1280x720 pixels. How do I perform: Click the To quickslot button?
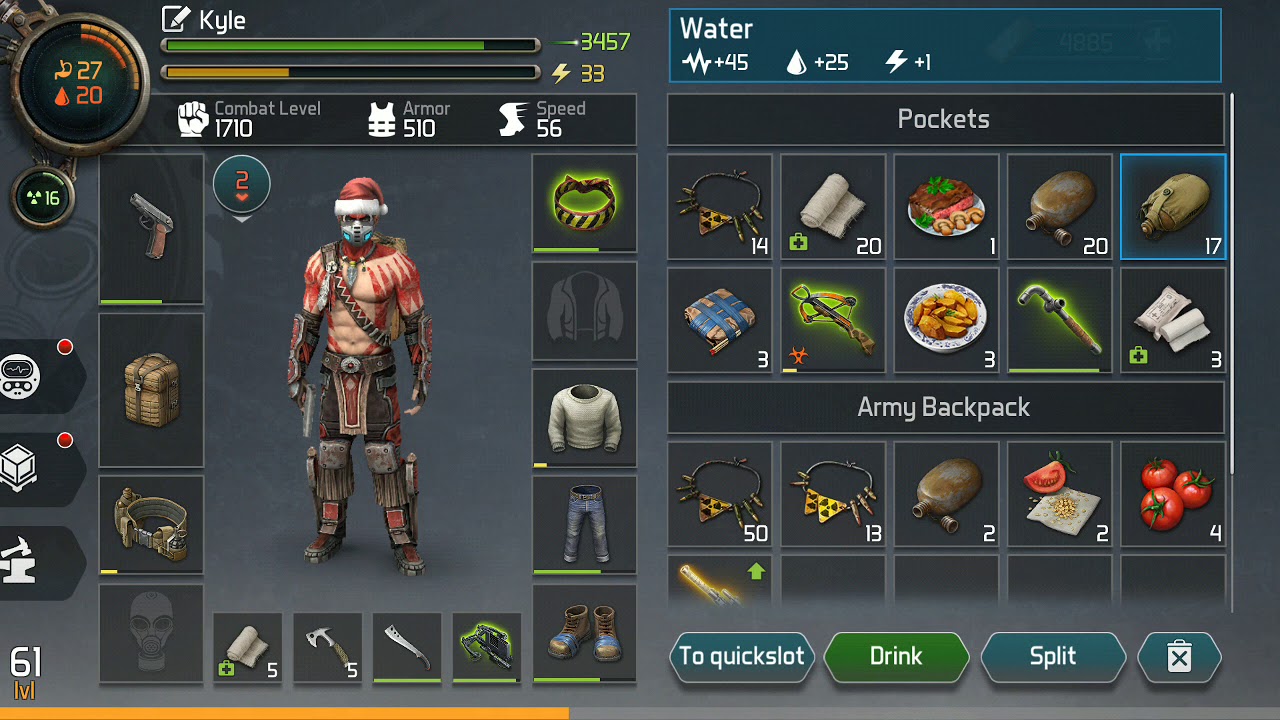point(742,657)
